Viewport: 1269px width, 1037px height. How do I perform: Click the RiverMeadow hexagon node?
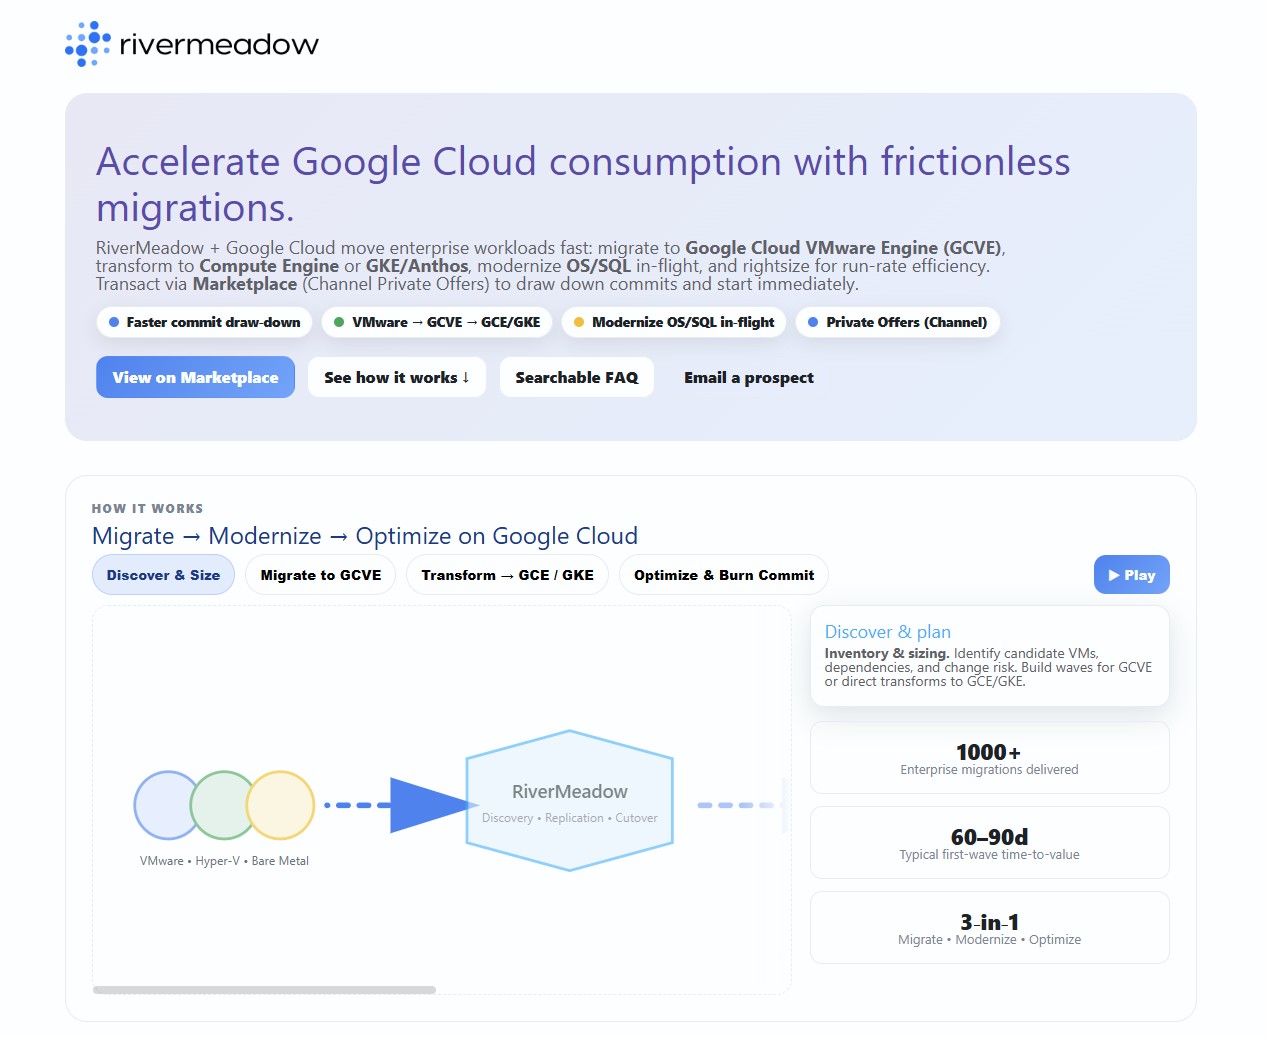tap(570, 801)
